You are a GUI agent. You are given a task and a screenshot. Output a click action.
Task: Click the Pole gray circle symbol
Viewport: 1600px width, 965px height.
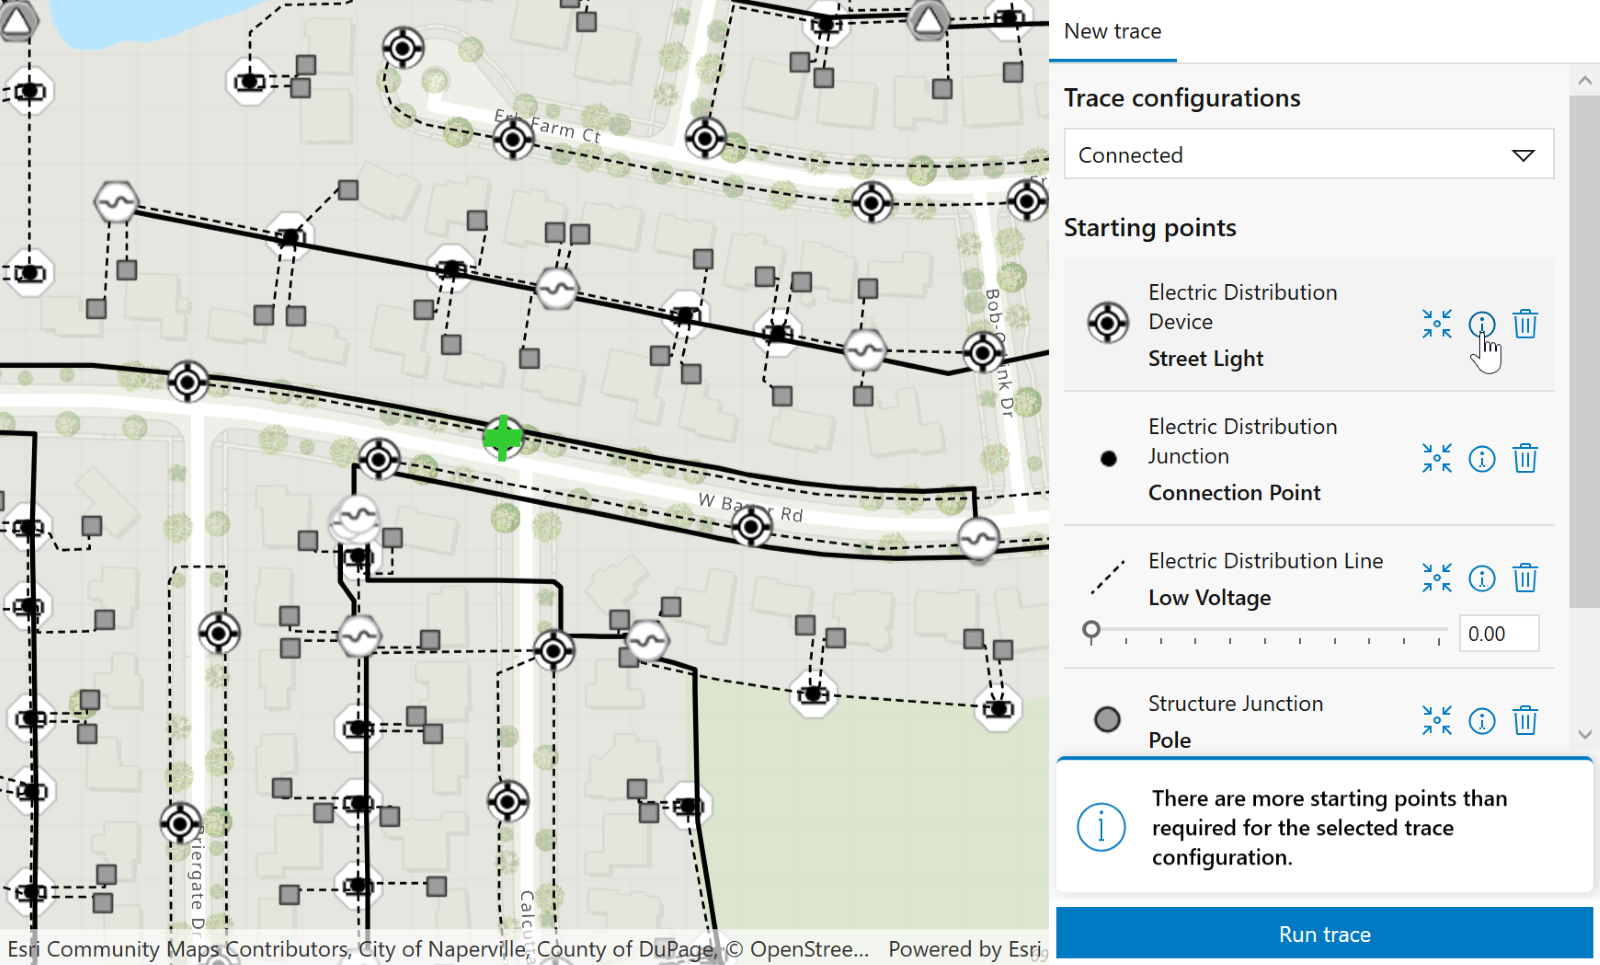click(1107, 719)
